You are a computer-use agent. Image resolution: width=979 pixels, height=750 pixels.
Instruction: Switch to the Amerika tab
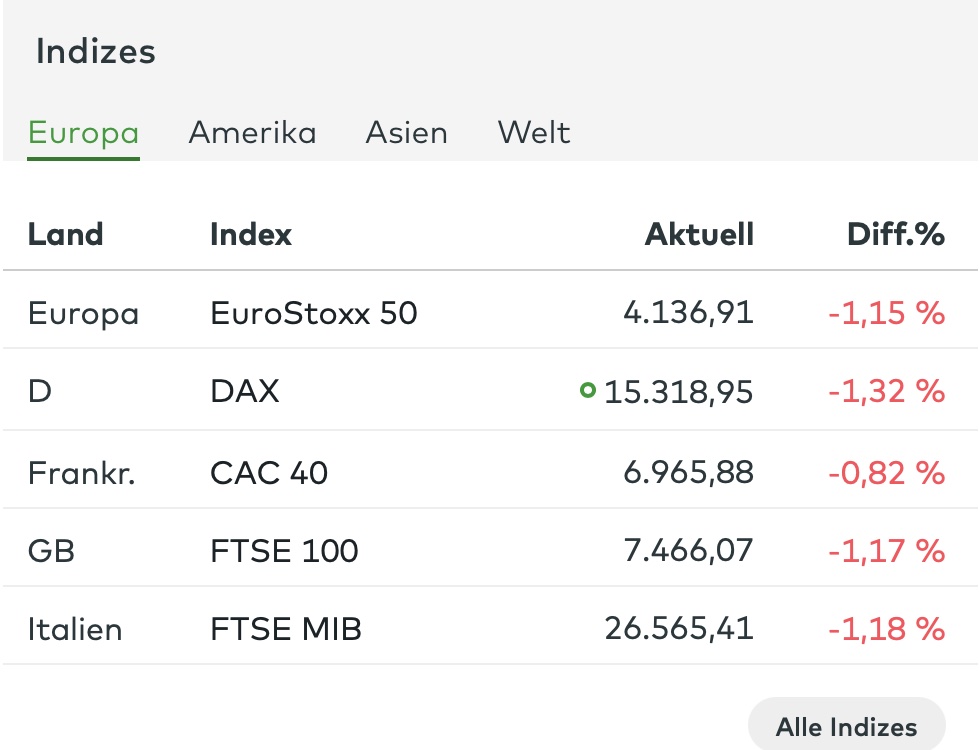point(253,132)
